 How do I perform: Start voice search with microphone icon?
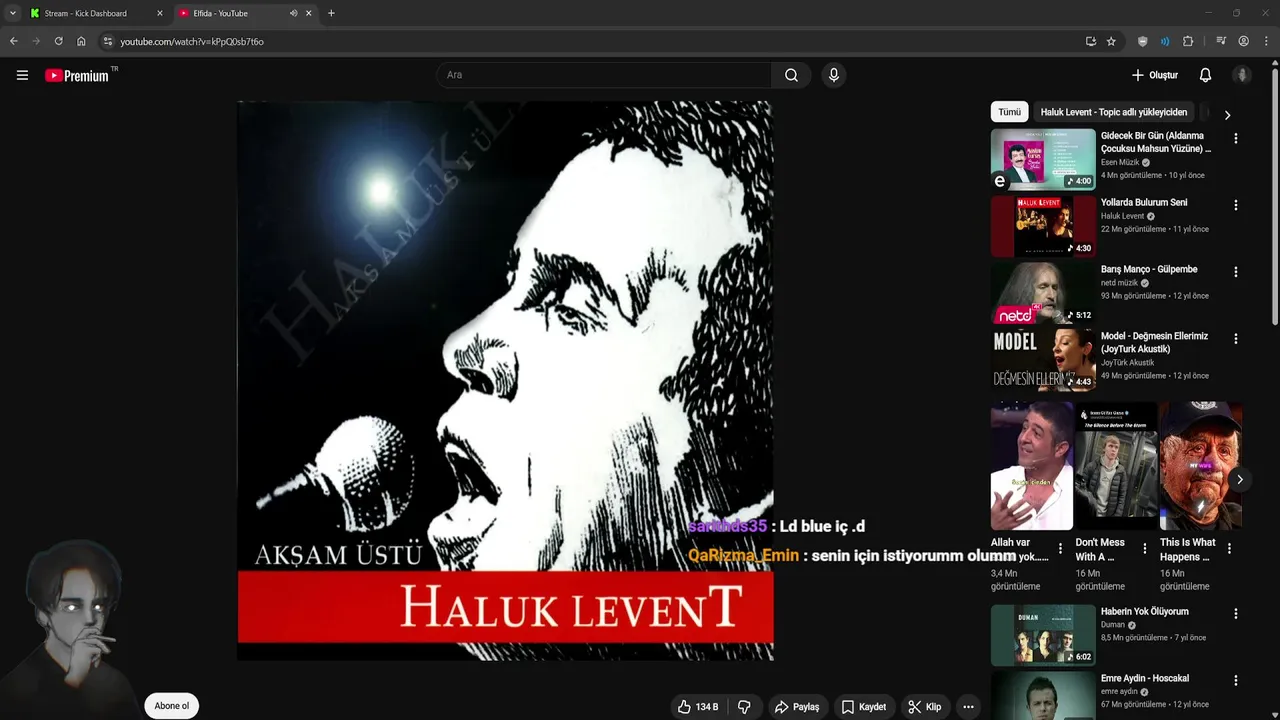[834, 75]
